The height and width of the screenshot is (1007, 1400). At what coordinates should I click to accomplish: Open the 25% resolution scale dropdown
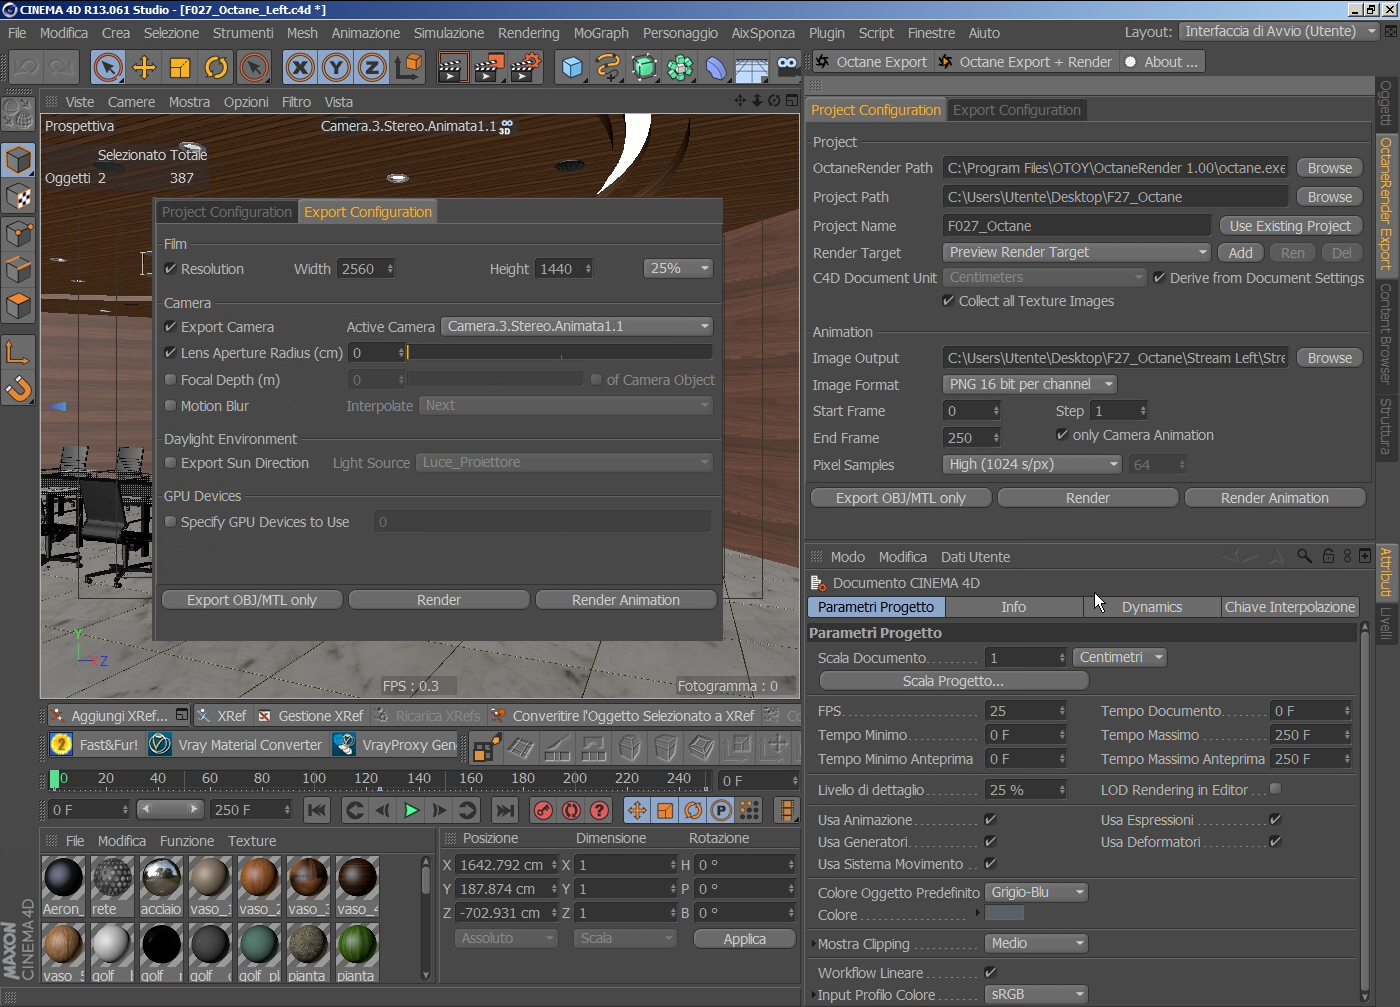[x=679, y=269]
